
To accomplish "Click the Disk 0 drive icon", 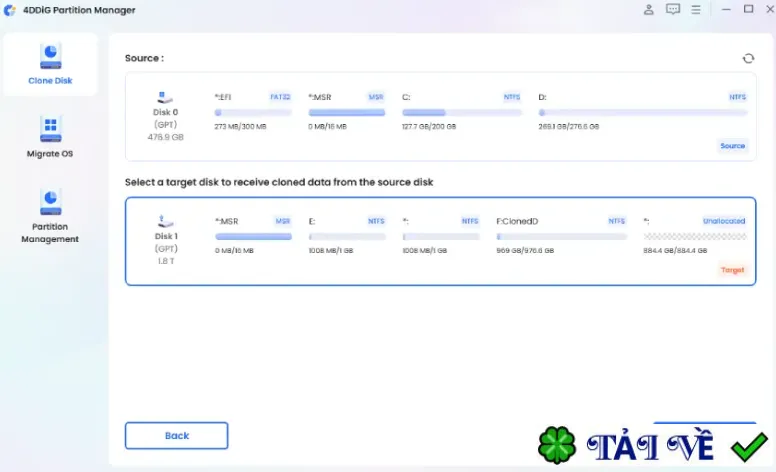I will (165, 97).
